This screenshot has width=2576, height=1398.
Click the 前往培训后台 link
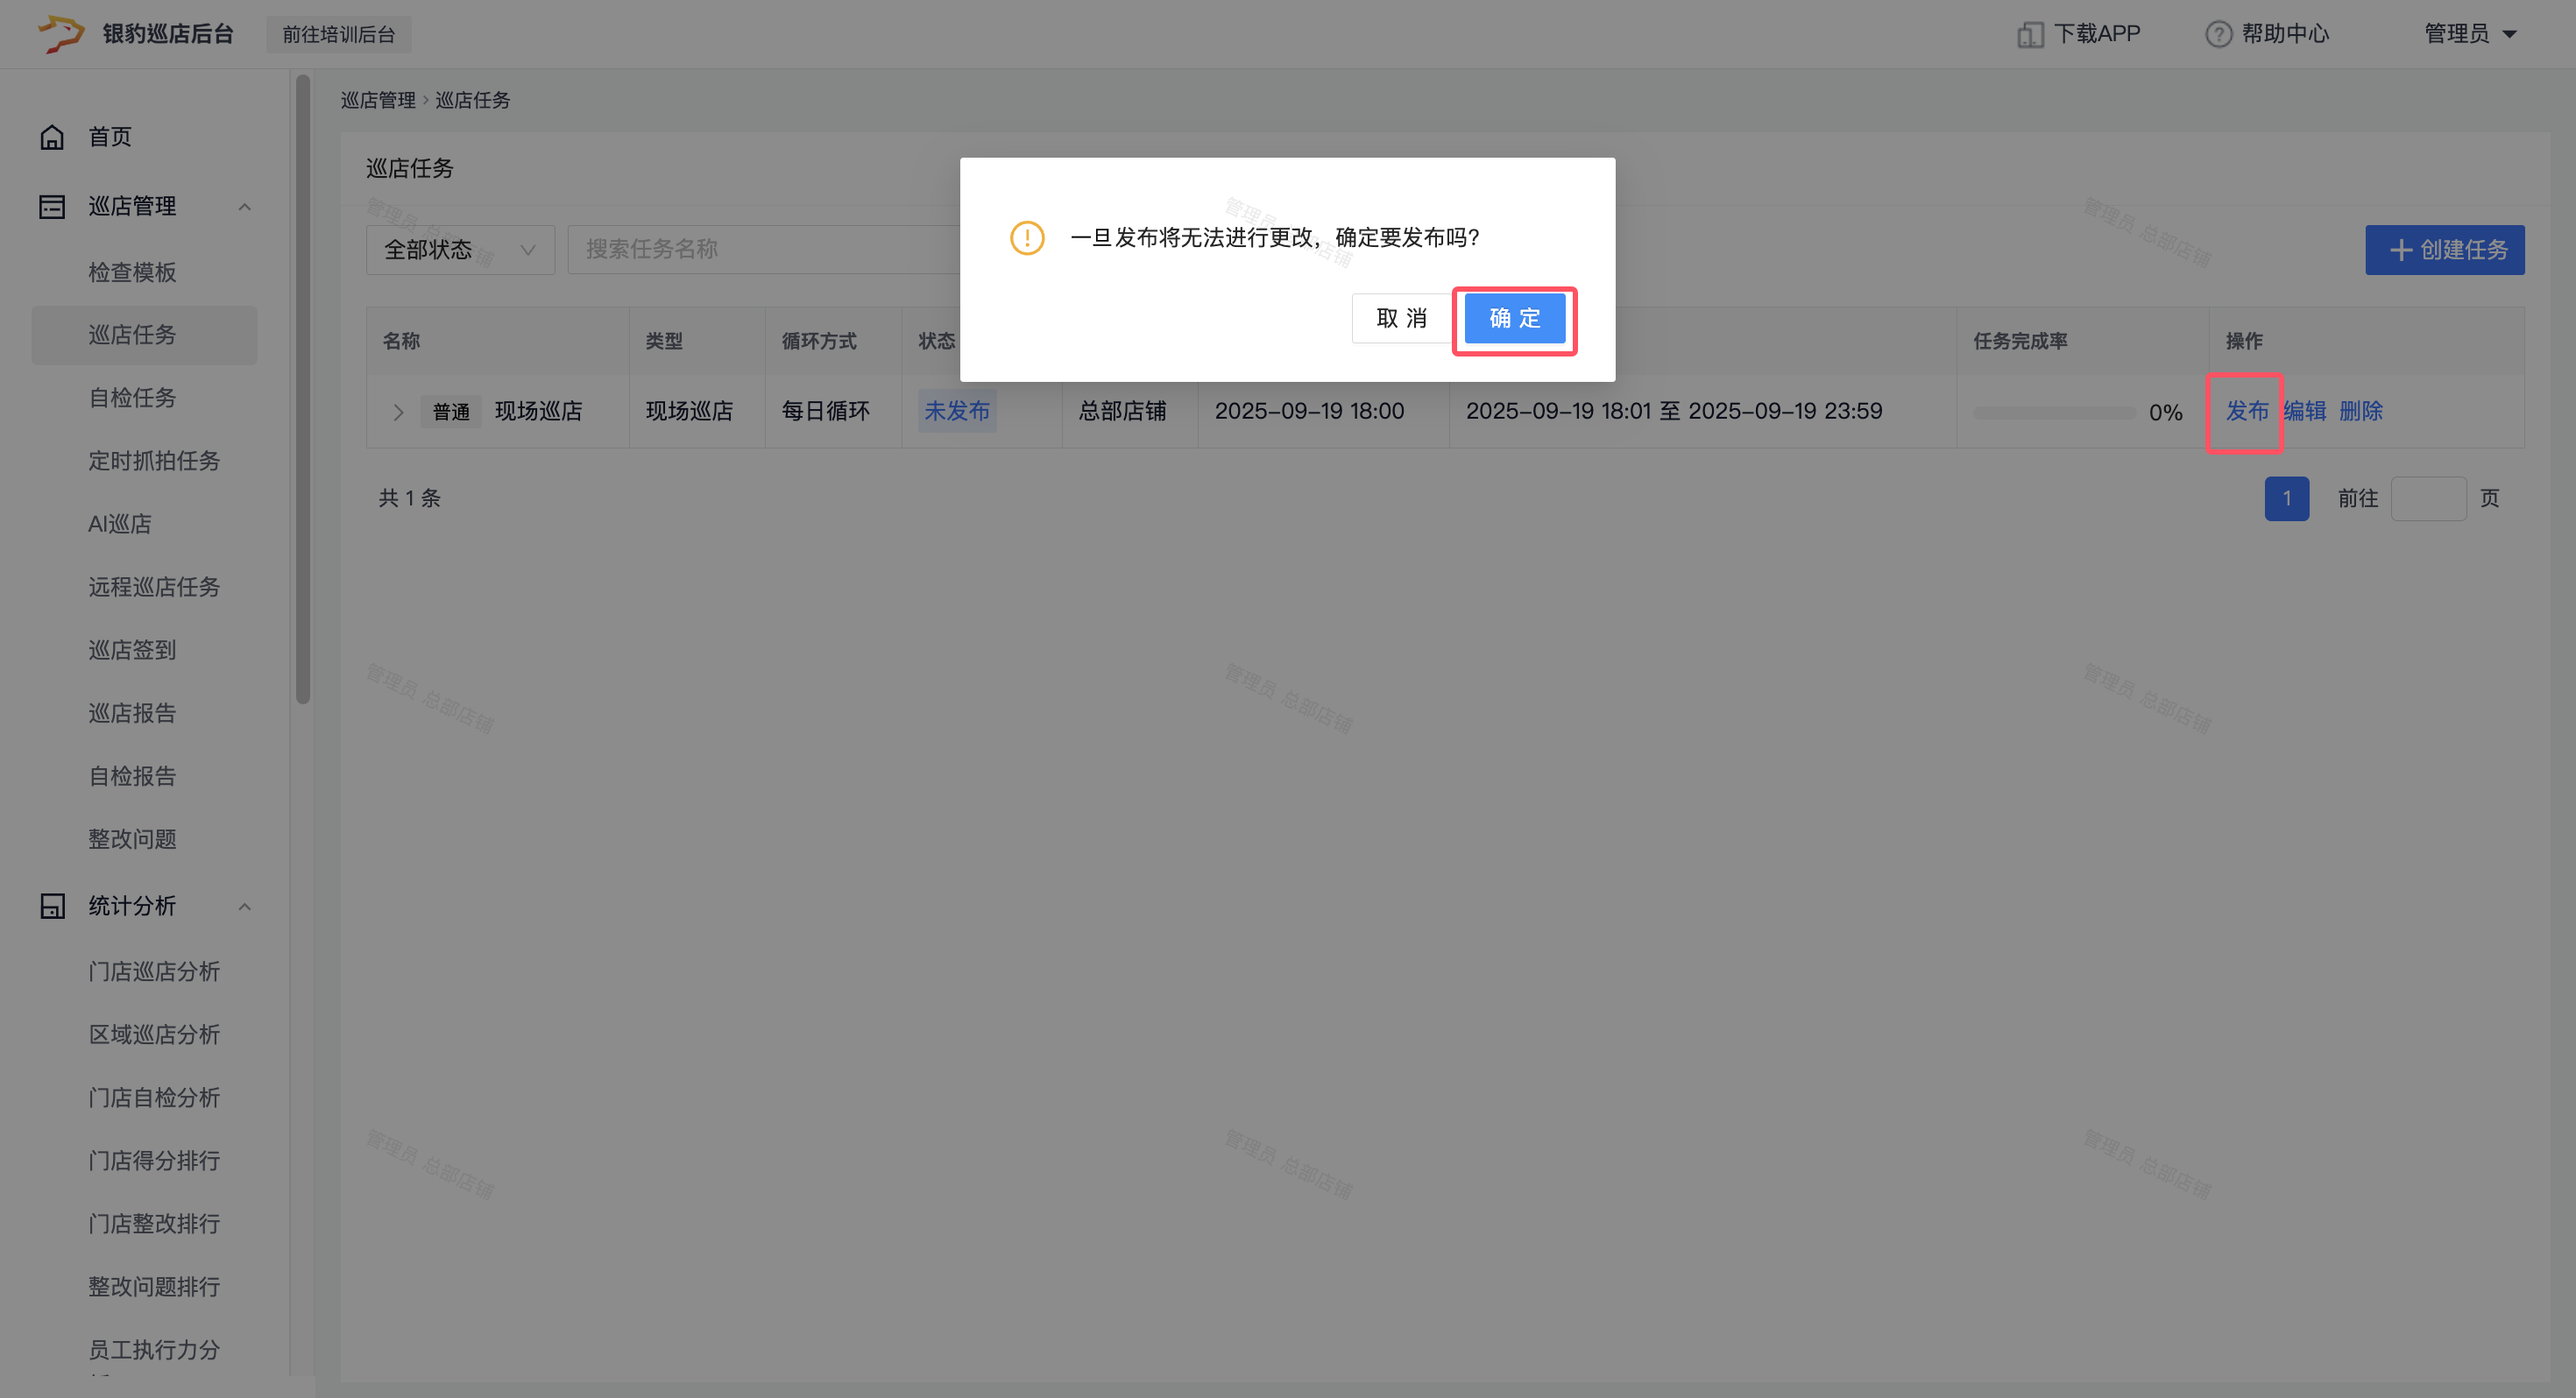(338, 34)
